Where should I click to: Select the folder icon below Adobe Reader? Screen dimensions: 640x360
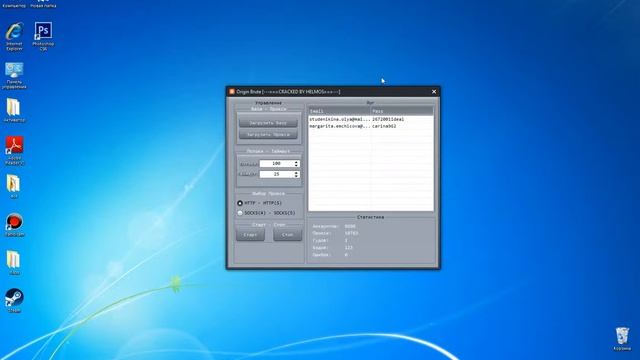click(x=13, y=186)
